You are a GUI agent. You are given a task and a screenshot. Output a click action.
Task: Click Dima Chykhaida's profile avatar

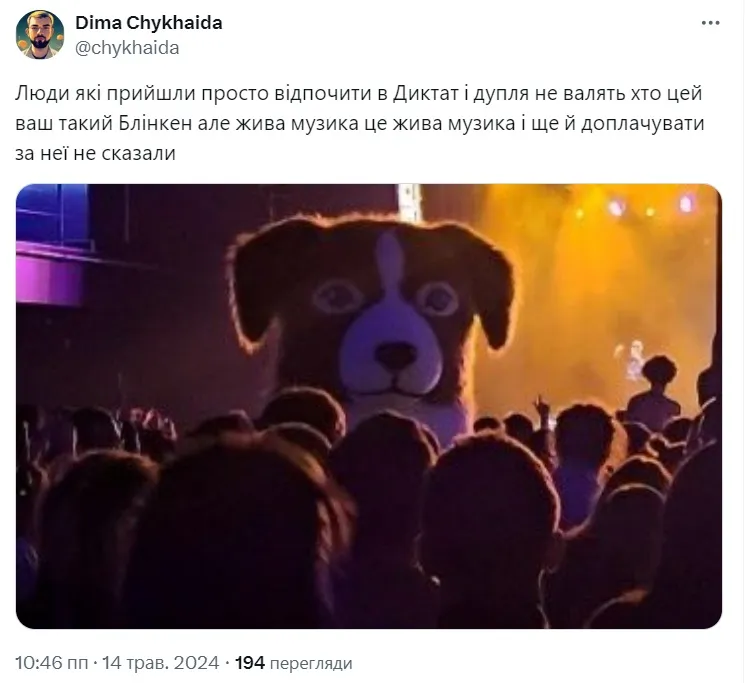click(x=40, y=35)
